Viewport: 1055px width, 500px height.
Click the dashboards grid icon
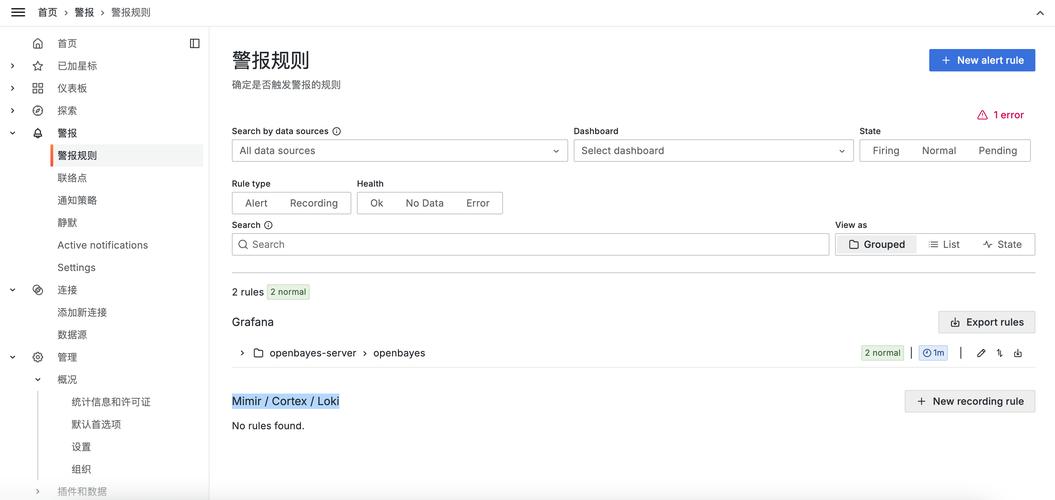click(x=38, y=88)
